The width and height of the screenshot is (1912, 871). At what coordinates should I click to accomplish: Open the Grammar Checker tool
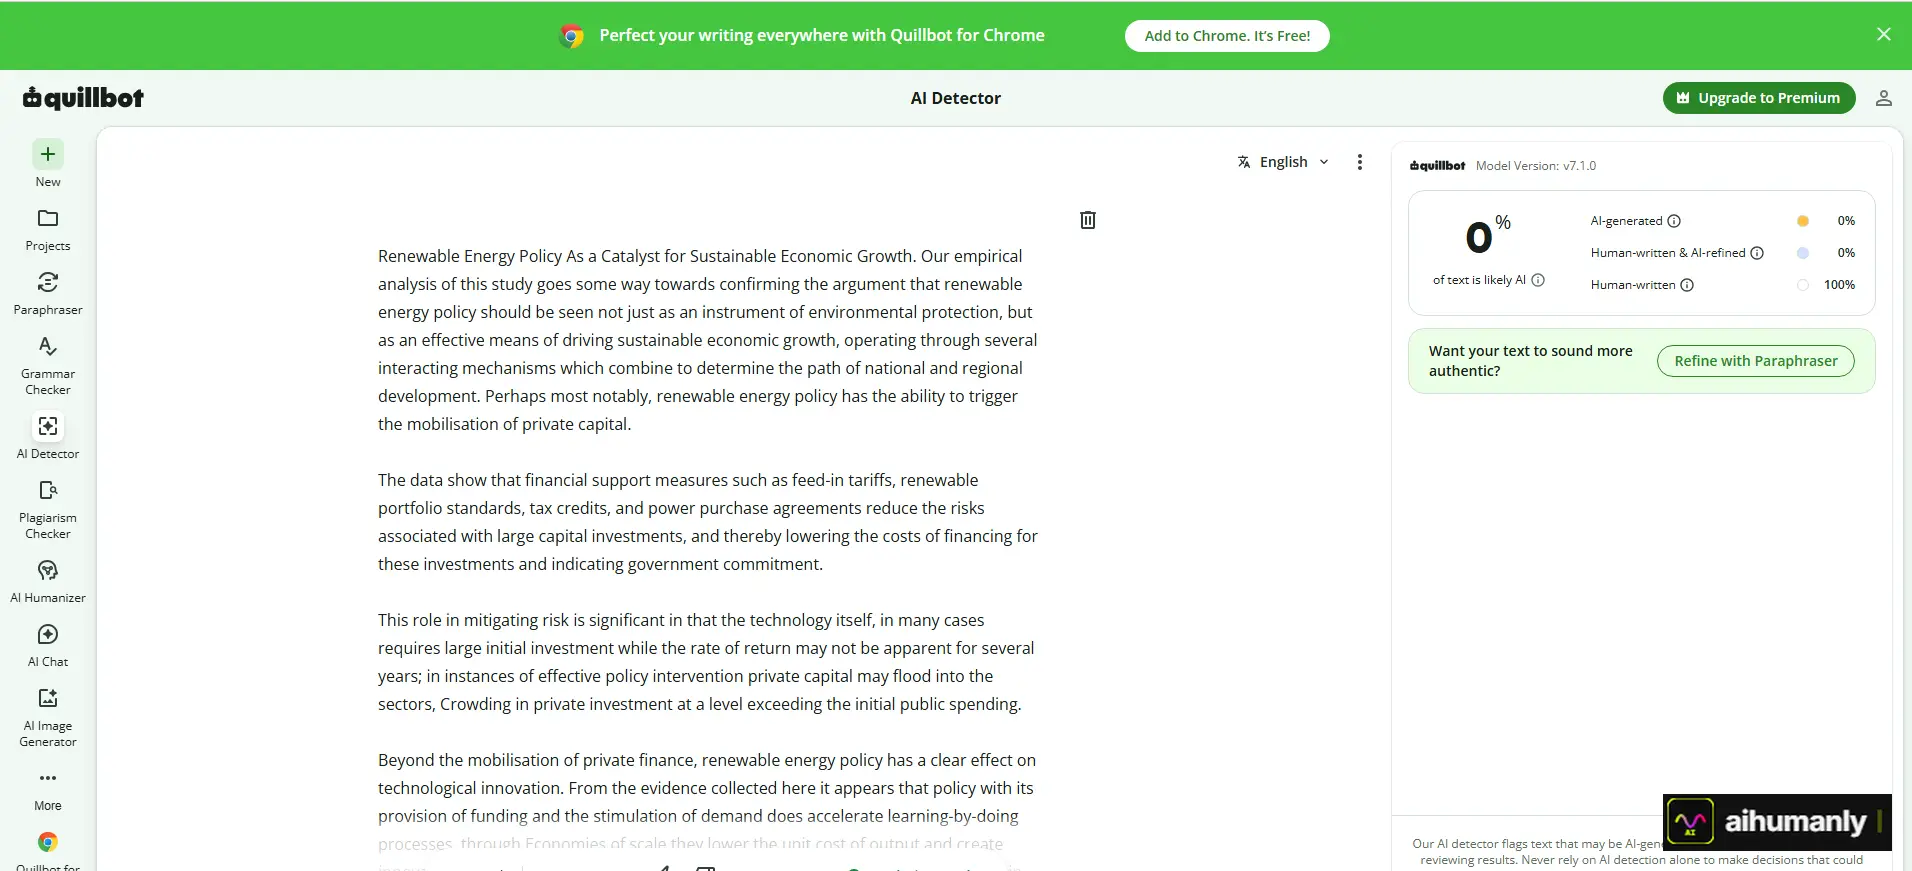[48, 365]
